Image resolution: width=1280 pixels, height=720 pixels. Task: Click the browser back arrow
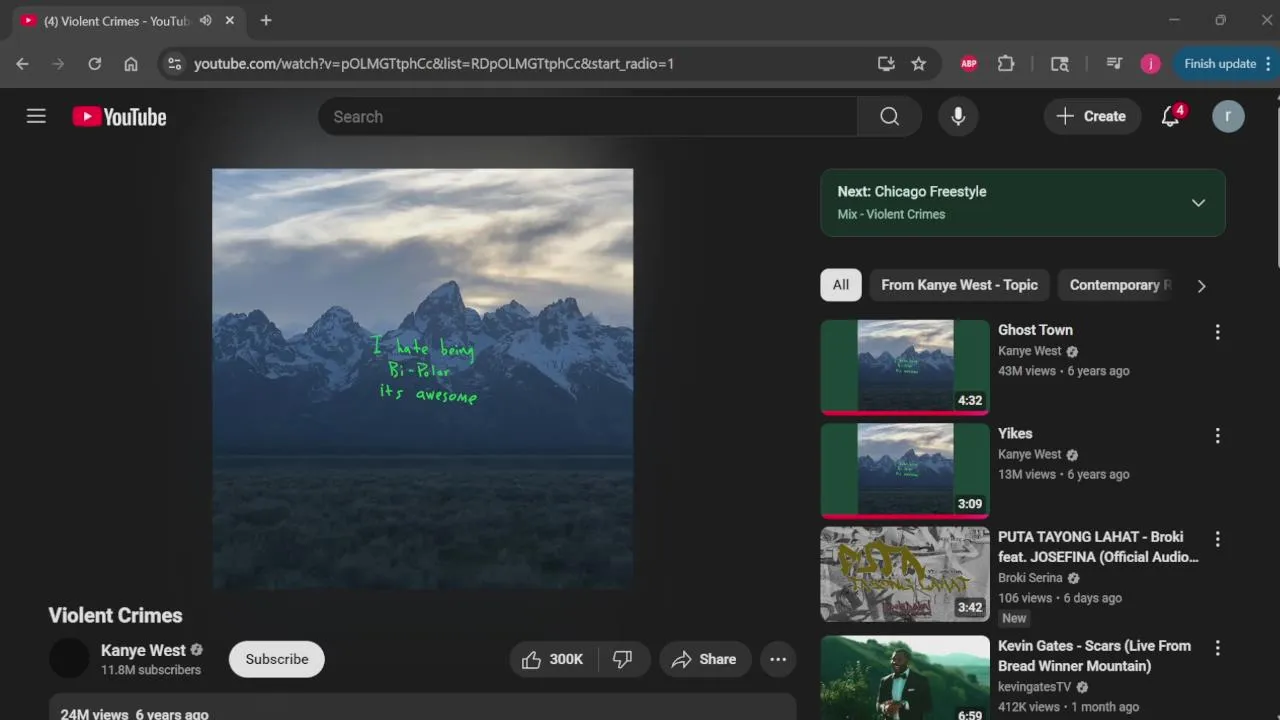[22, 63]
